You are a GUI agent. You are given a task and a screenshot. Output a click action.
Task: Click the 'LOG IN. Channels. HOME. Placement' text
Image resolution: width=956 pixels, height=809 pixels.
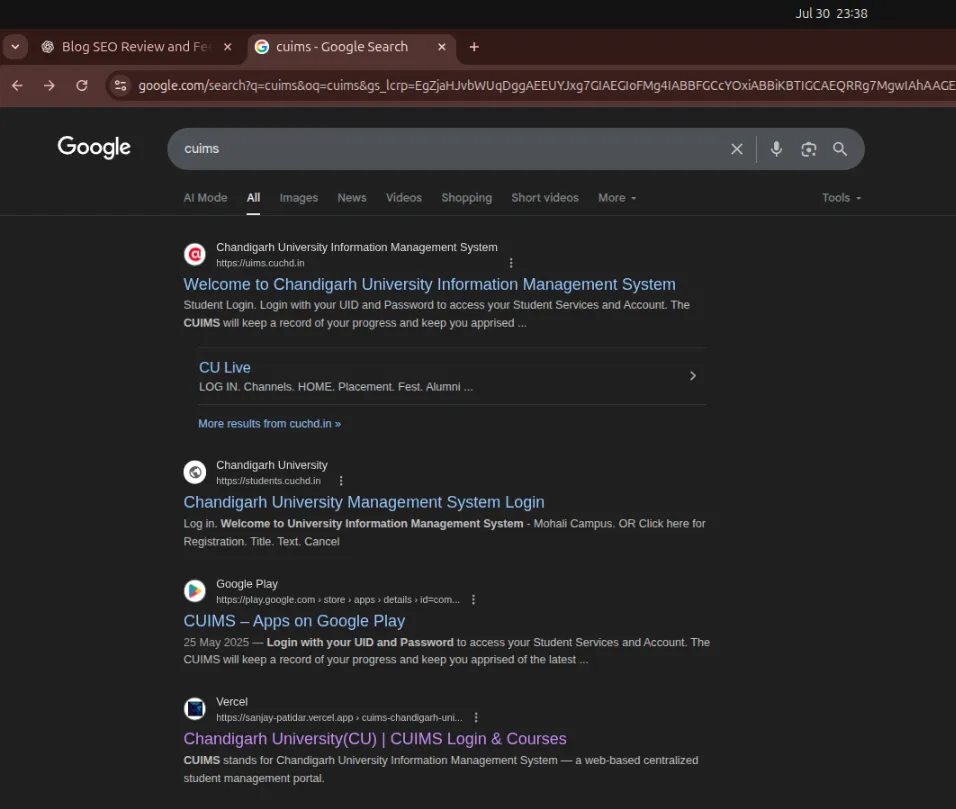335,387
